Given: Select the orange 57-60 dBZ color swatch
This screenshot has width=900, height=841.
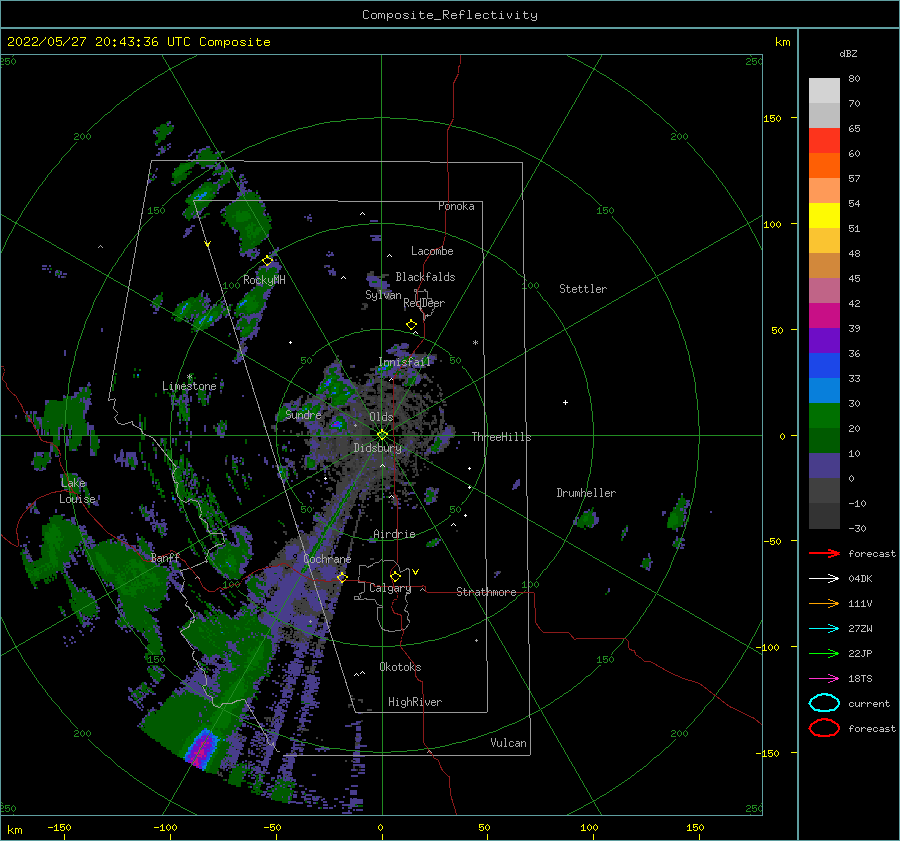Looking at the screenshot, I should [824, 166].
